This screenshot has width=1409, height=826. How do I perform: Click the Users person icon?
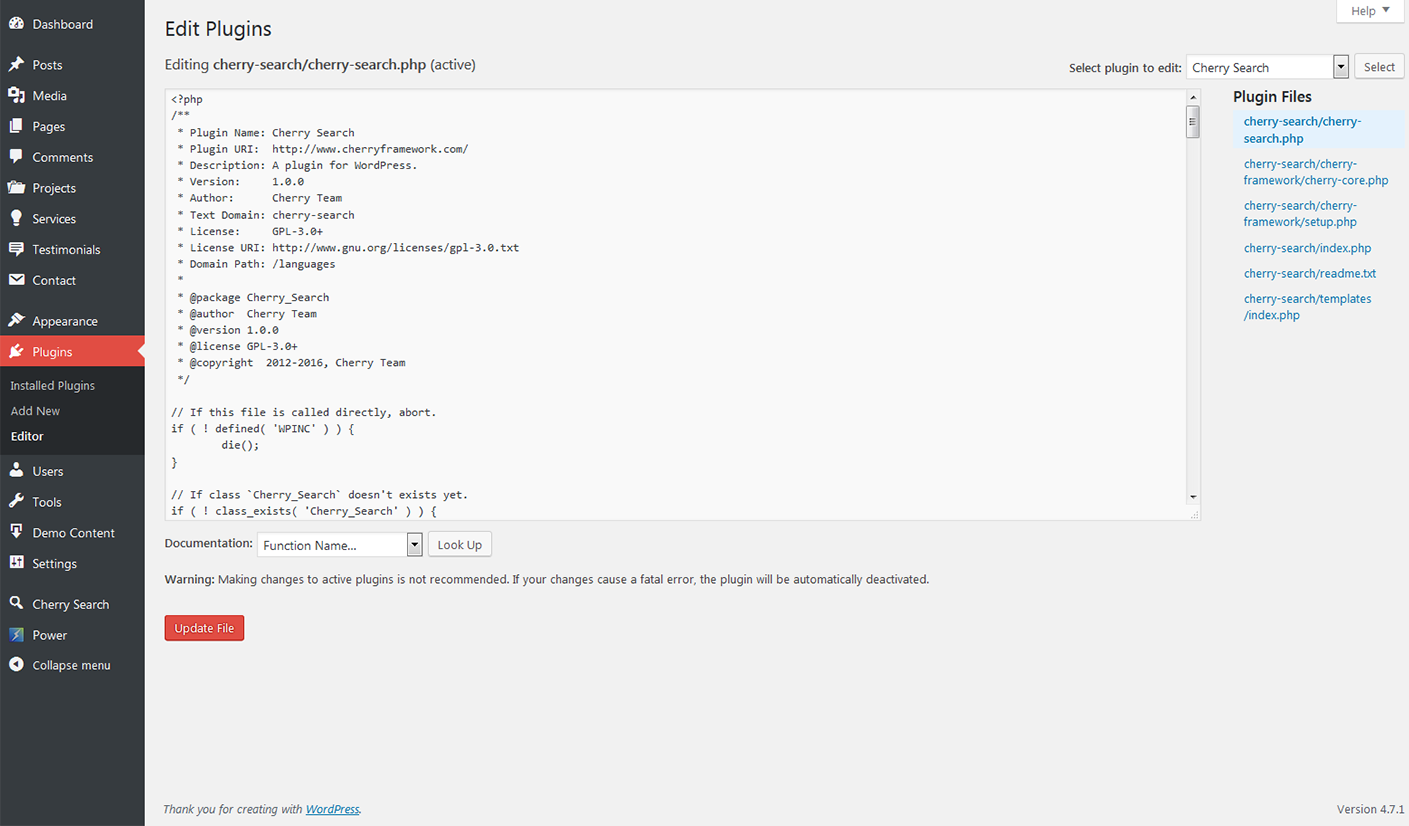point(16,471)
